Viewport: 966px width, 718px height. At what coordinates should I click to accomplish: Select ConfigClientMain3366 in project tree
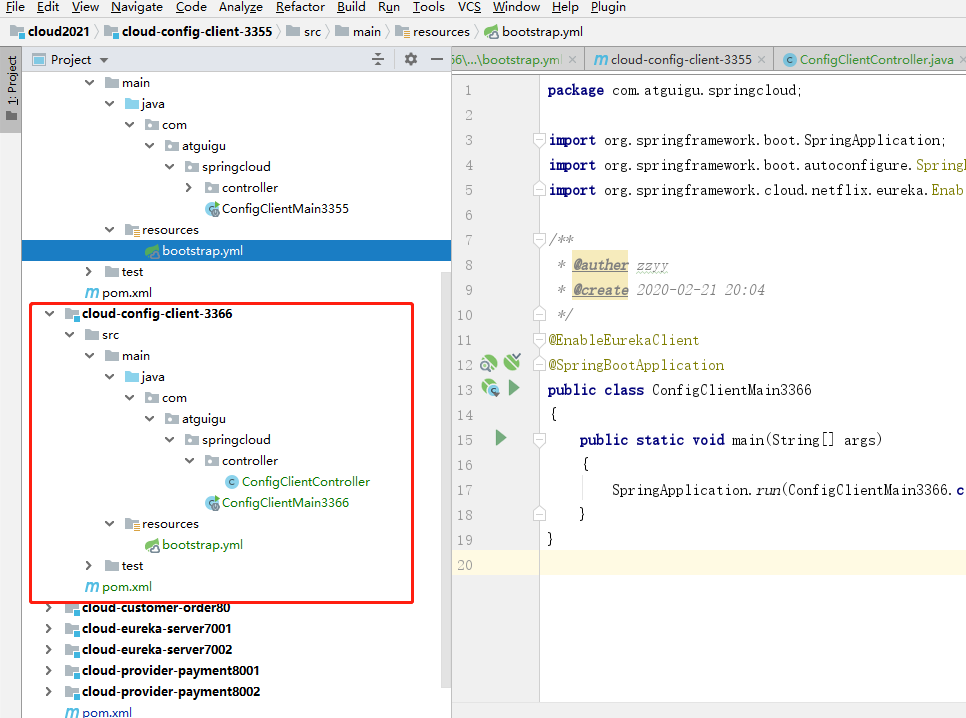tap(285, 502)
